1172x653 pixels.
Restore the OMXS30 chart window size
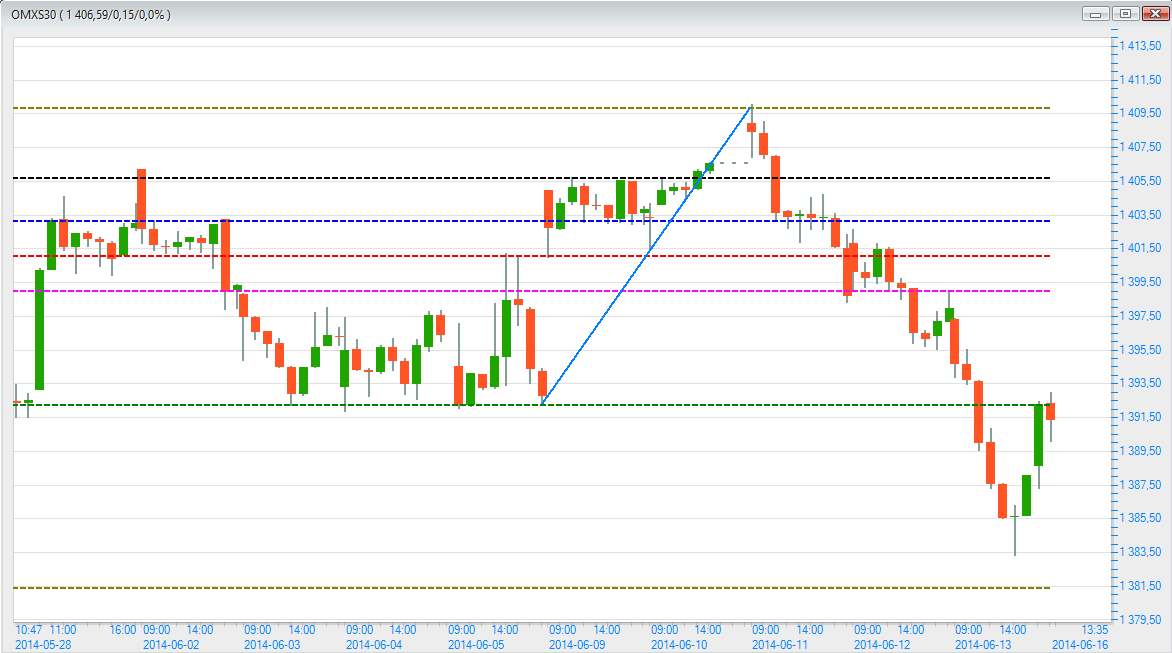click(1126, 14)
